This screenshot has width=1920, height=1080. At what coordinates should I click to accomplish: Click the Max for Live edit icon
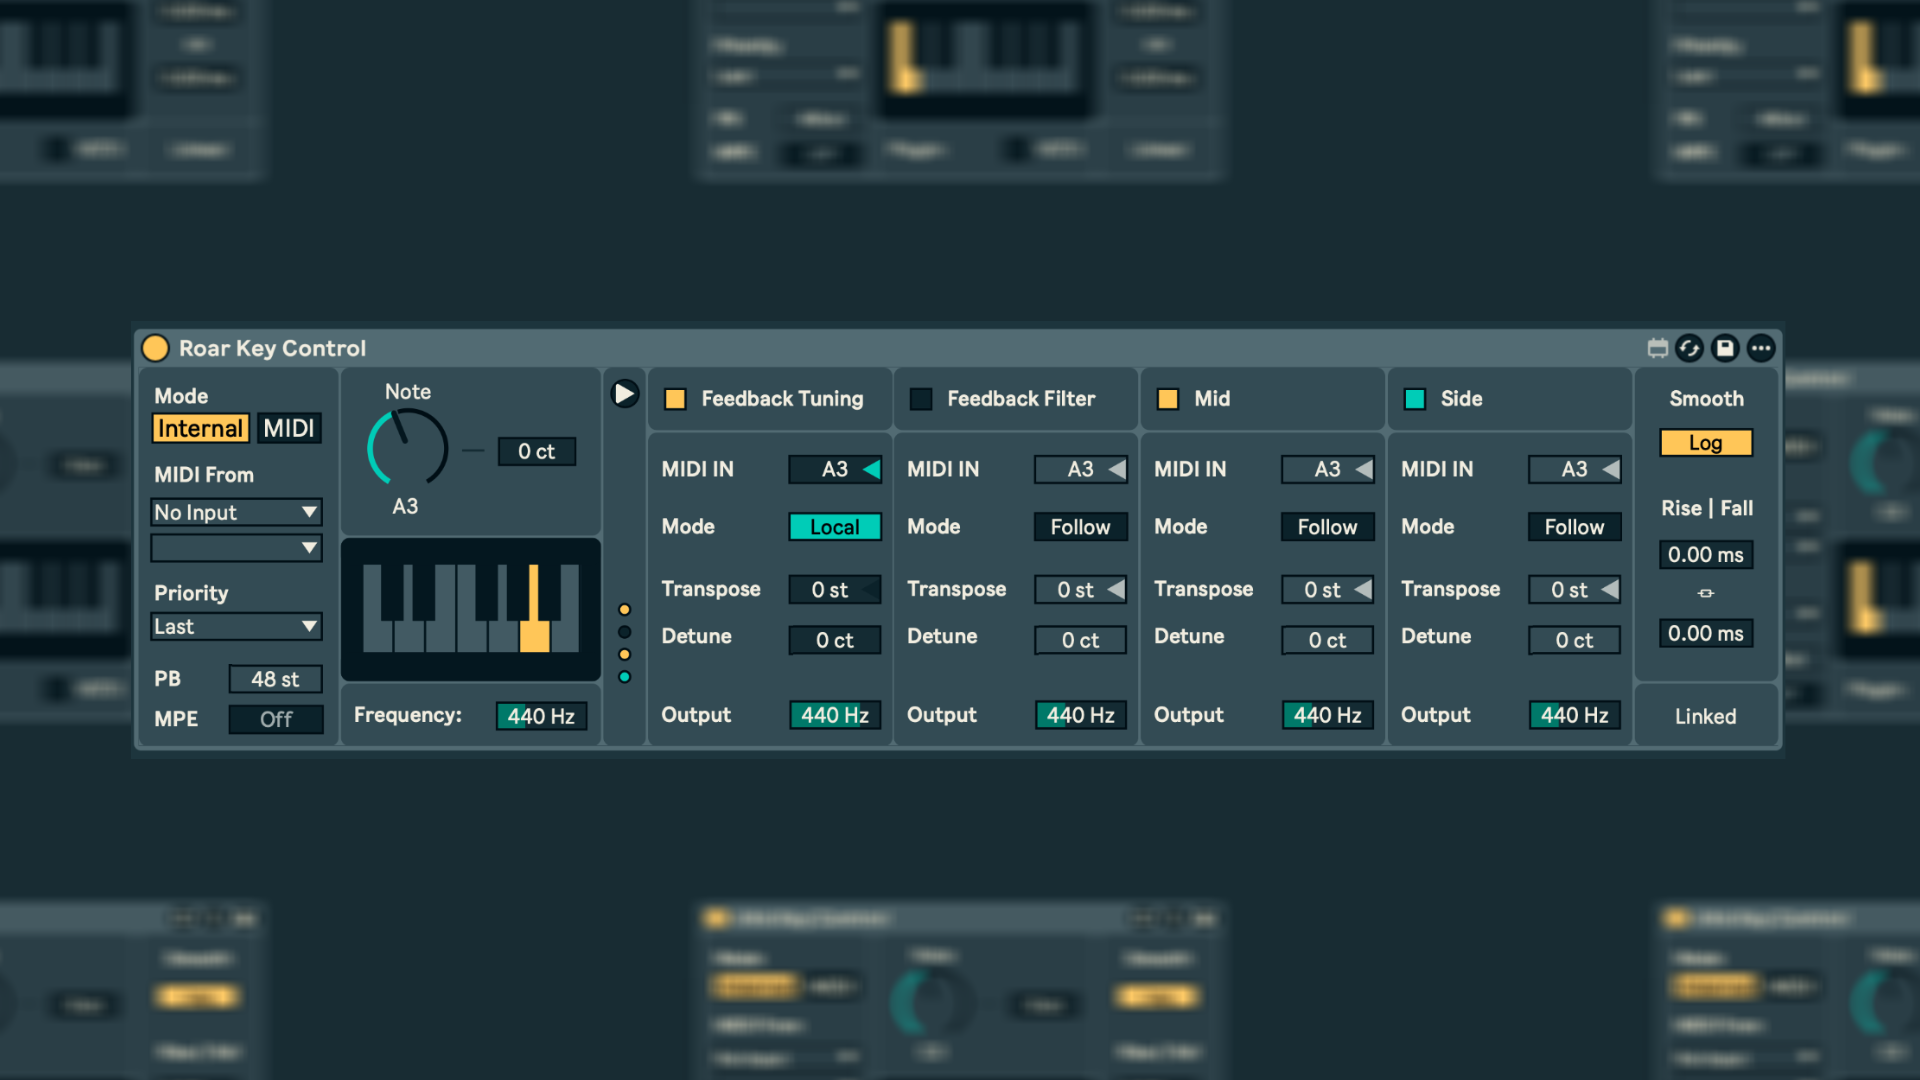point(1657,348)
